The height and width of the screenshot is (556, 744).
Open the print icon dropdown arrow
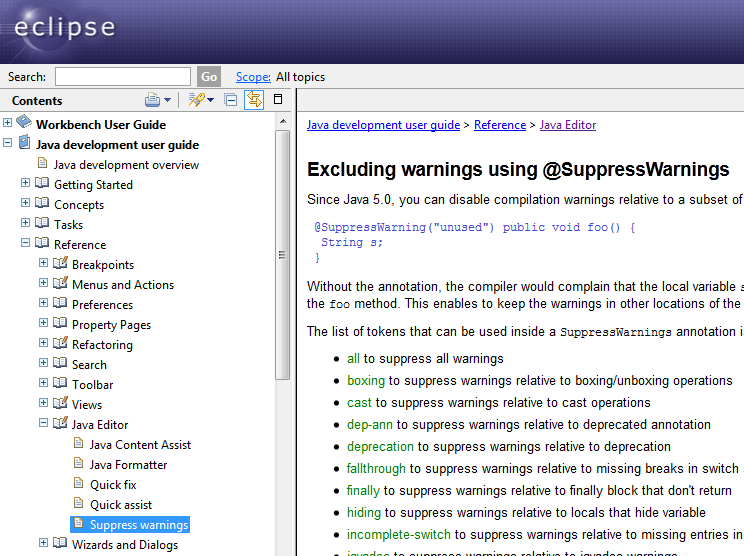(167, 100)
